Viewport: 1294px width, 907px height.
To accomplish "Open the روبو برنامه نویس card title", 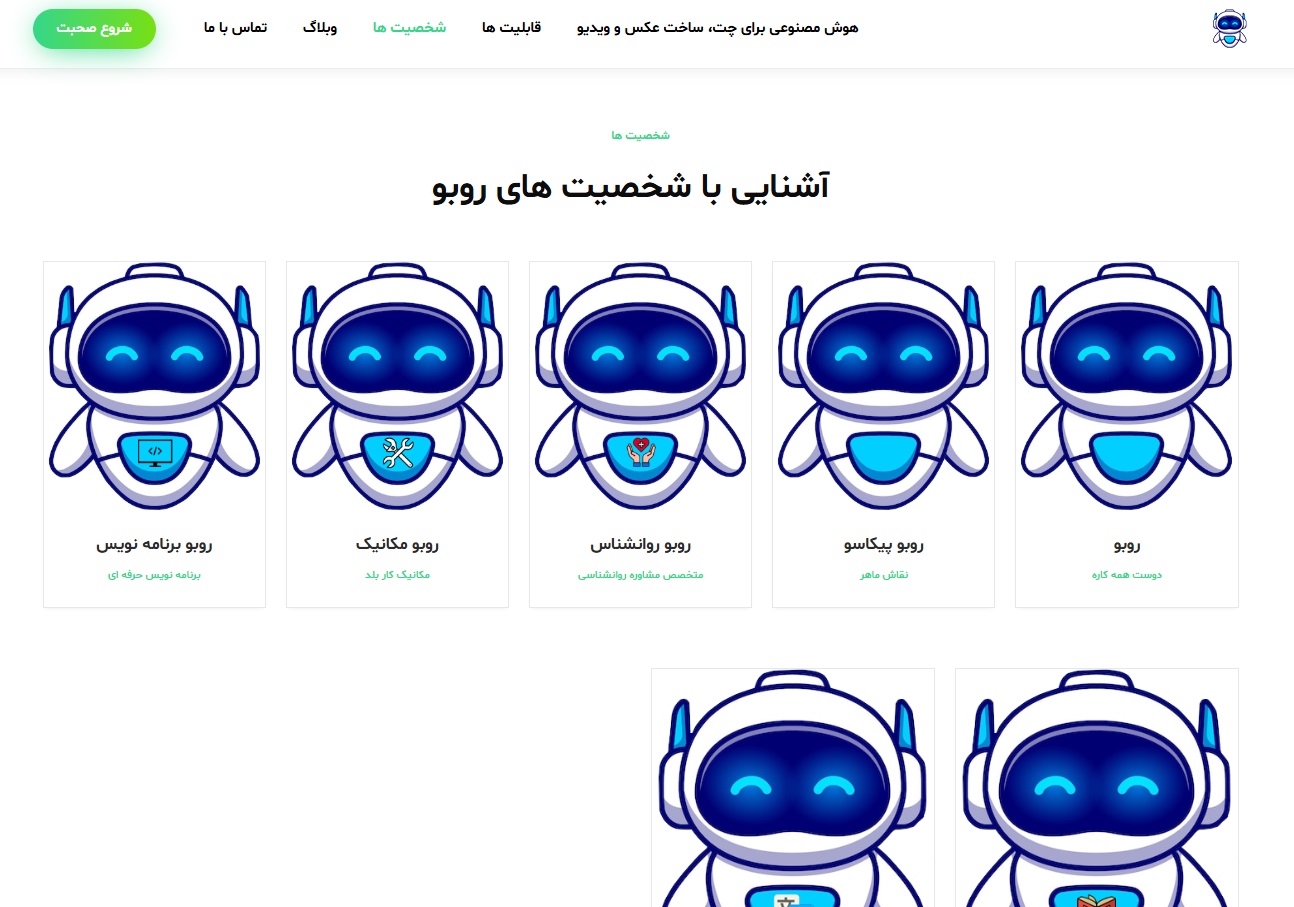I will [x=154, y=545].
